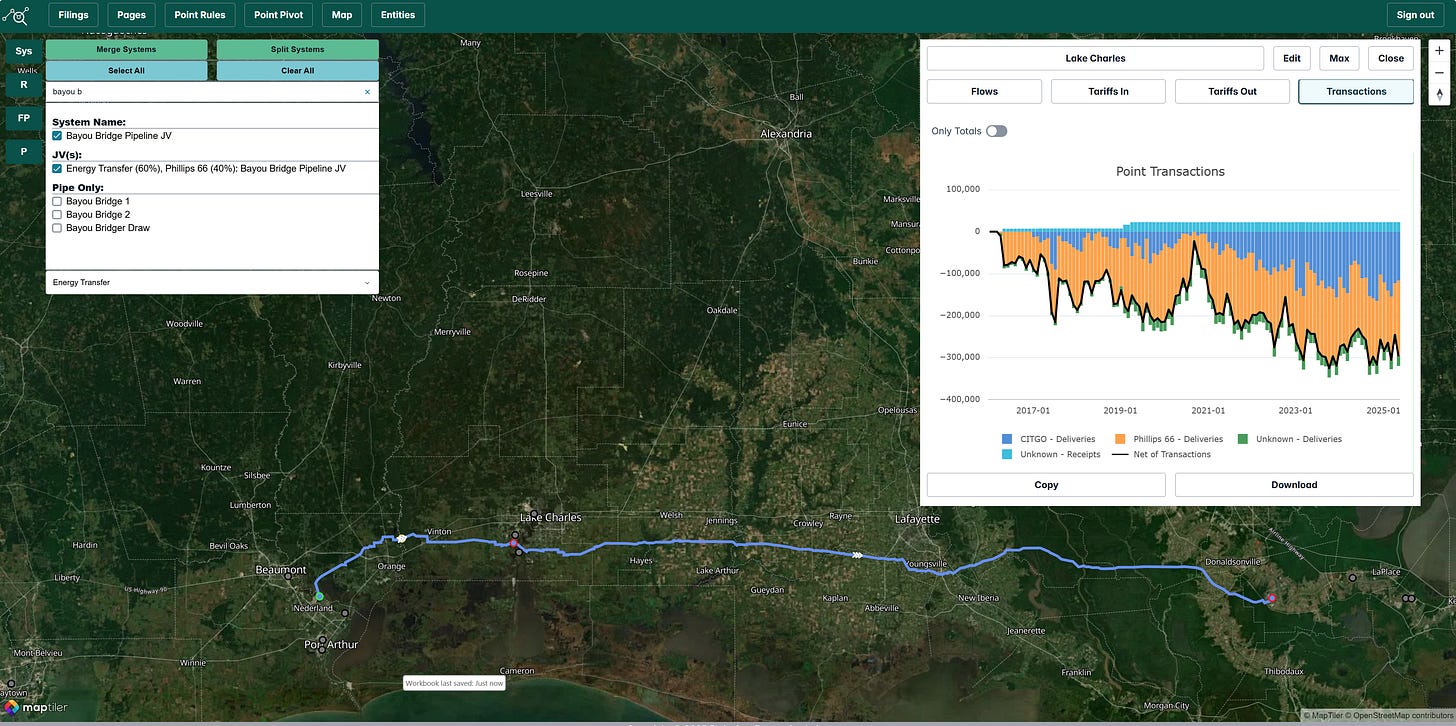1456x726 pixels.
Task: Click the 2021-01 axis label
Action: pos(1208,410)
